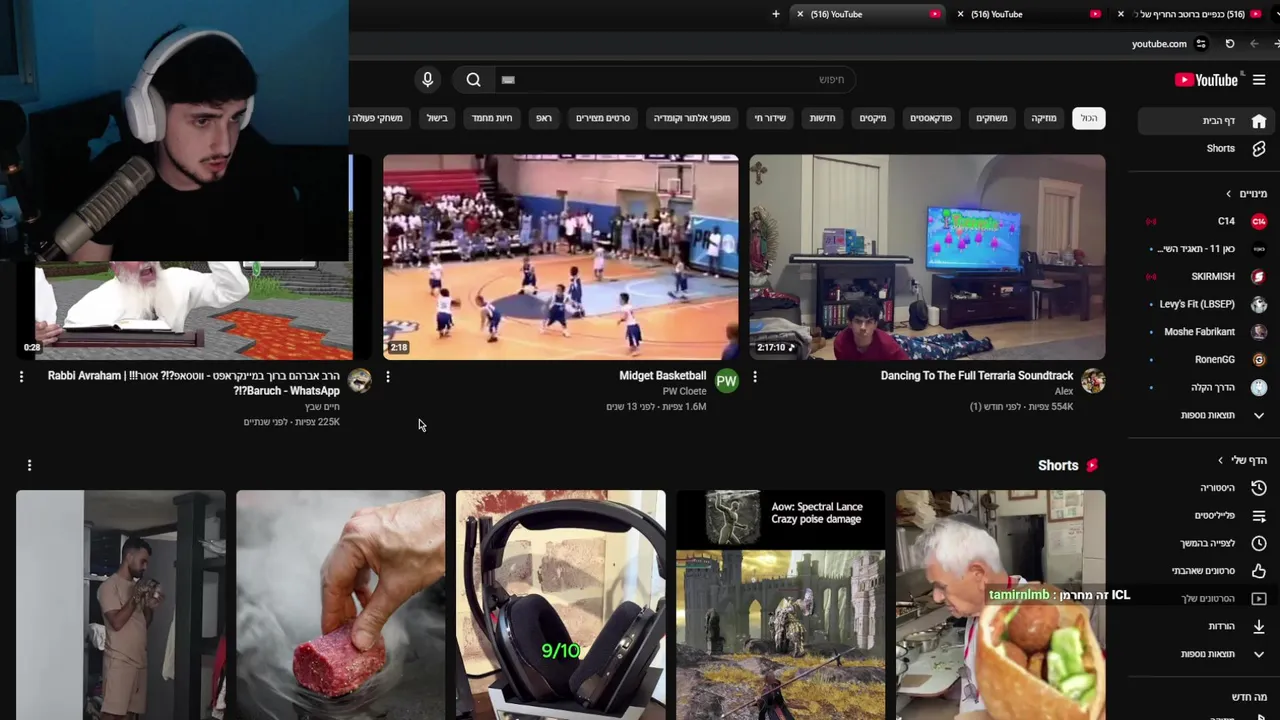Open הורדות downloads entry
The image size is (1280, 720).
coord(1207,626)
